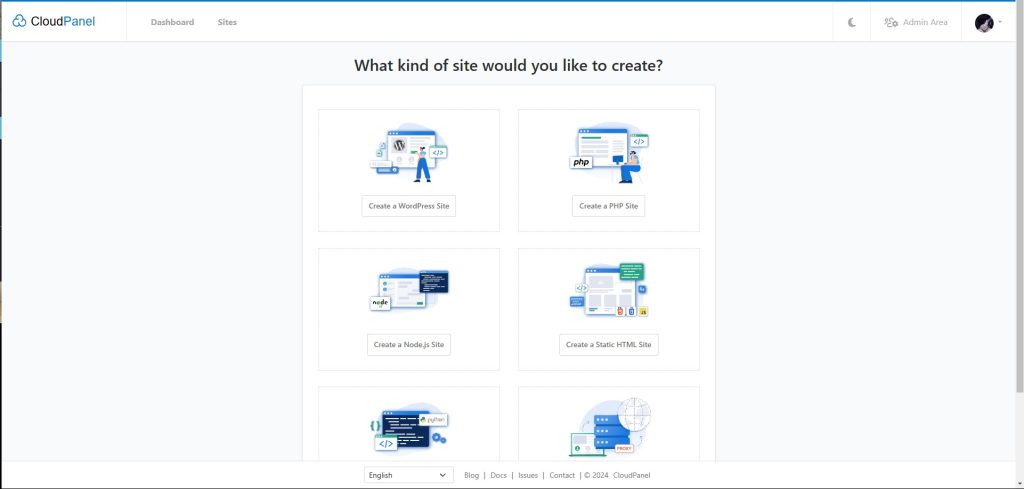The image size is (1024, 489).
Task: Select the Node.js site illustration
Action: (x=409, y=289)
